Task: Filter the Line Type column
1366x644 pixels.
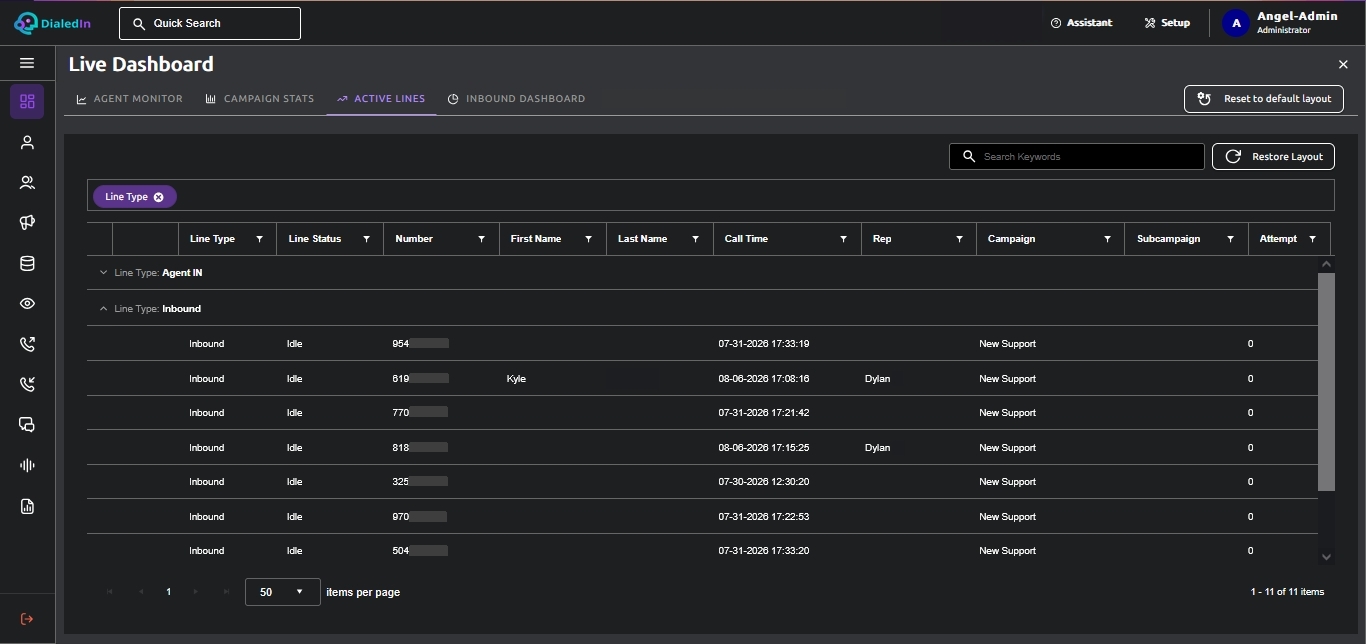Action: point(260,239)
